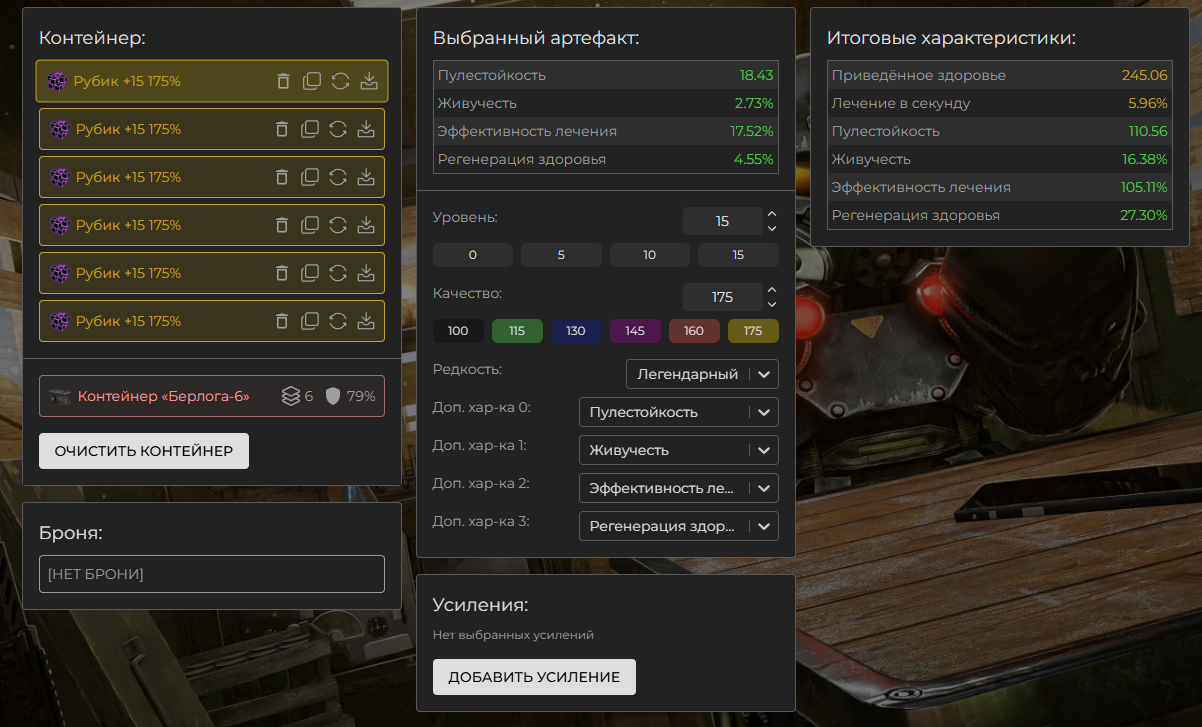Click the trash icon in the fifth Рубик row
1202x727 pixels.
tap(282, 273)
